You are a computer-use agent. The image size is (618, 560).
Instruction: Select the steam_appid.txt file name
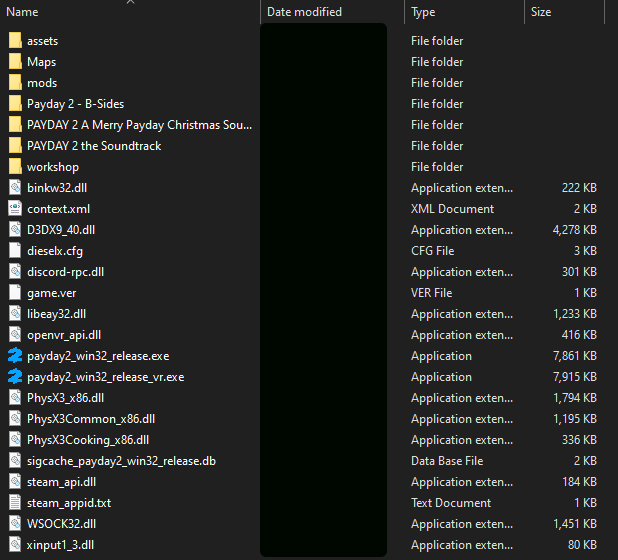click(69, 503)
